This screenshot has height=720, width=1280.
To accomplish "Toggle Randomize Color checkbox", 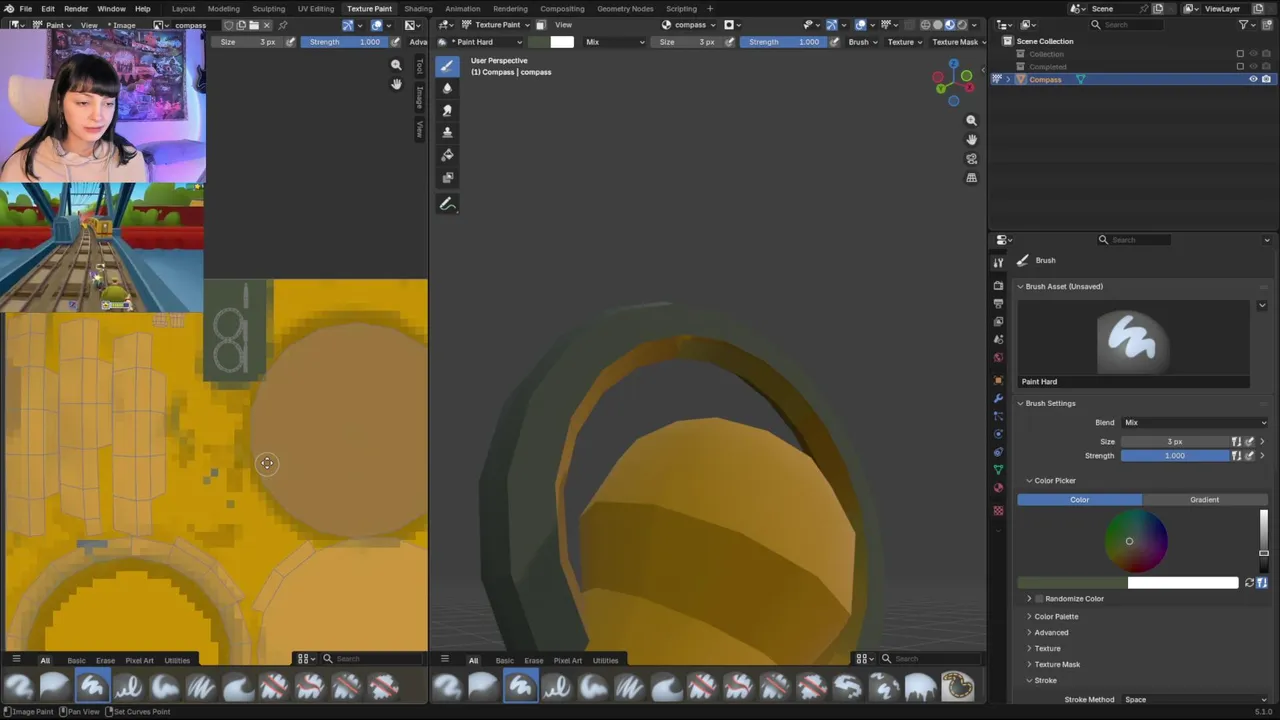I will pos(1039,599).
